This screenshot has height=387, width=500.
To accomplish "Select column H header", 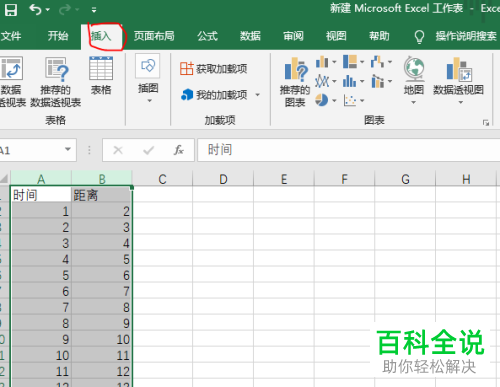I will [466, 179].
